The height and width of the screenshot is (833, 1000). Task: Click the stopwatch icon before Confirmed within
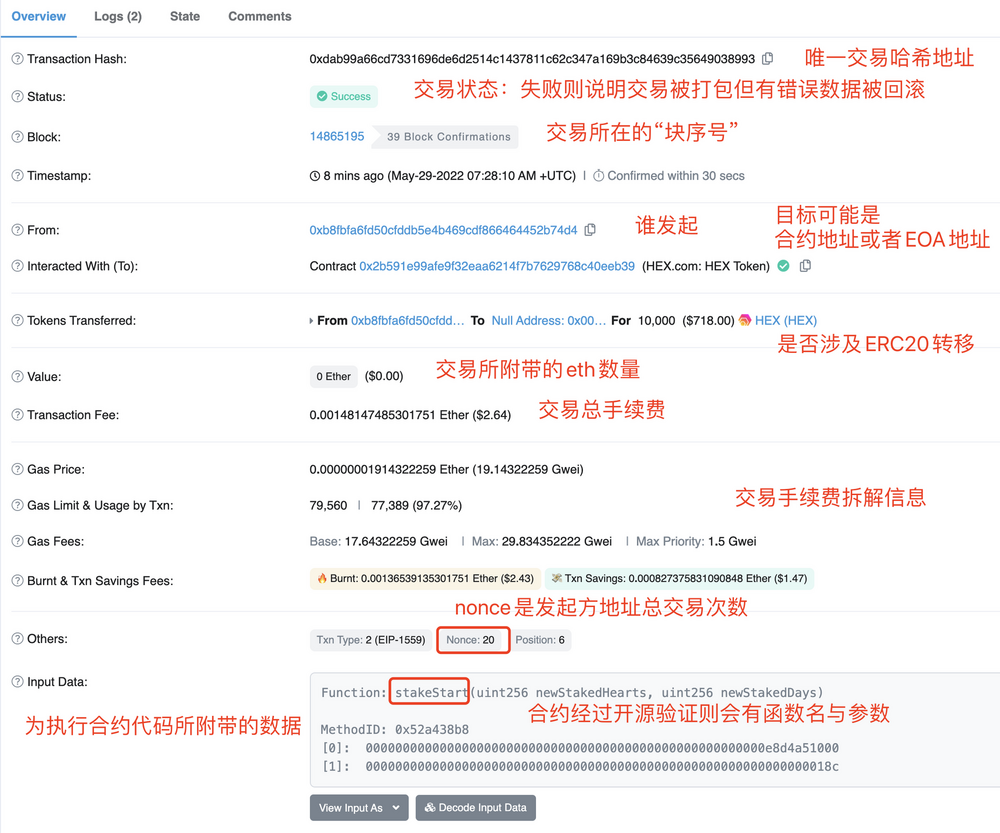(598, 176)
